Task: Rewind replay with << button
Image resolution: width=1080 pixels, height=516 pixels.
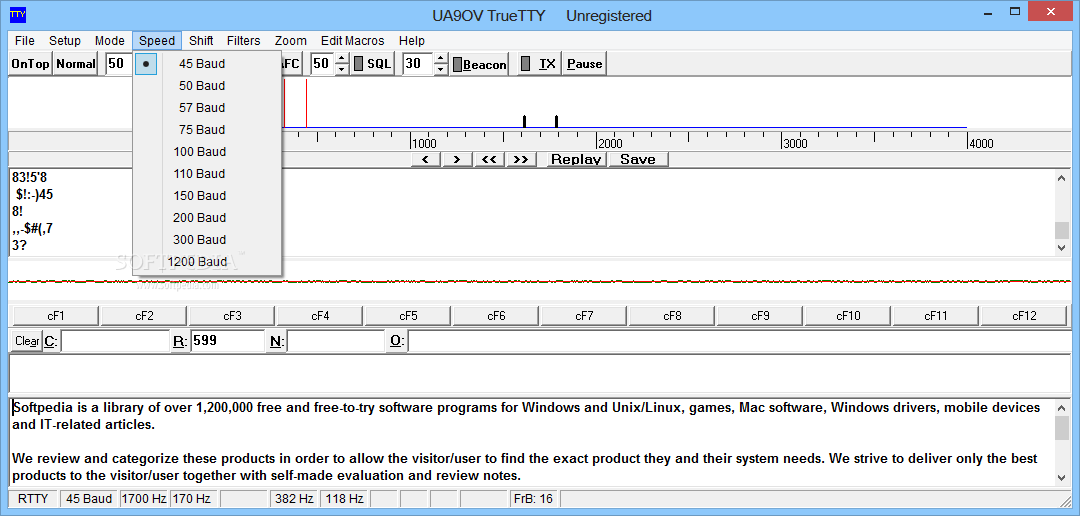Action: [x=489, y=160]
